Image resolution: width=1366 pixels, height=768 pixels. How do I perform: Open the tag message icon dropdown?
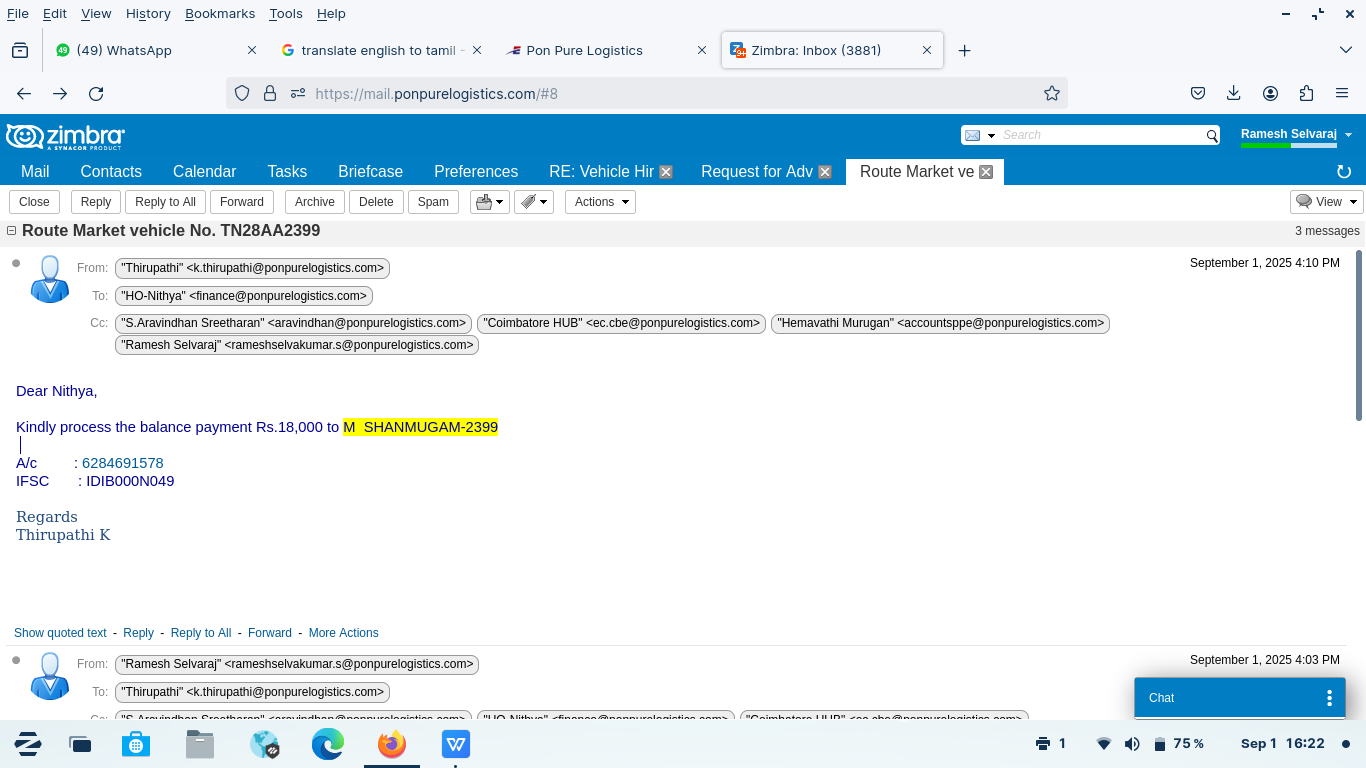[x=534, y=202]
